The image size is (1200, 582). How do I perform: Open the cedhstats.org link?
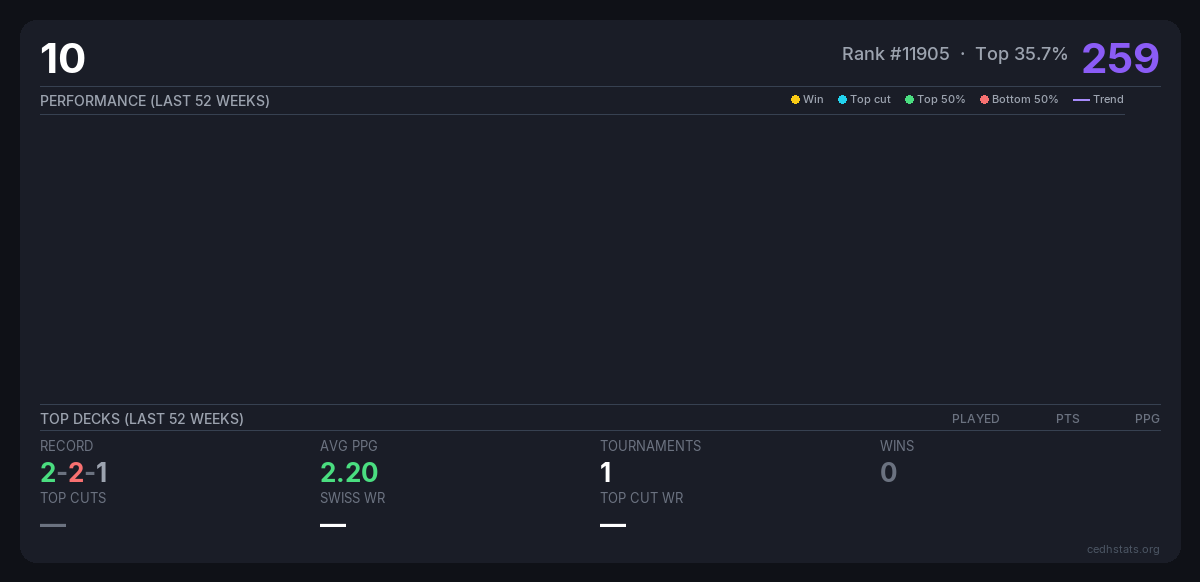(x=1123, y=549)
